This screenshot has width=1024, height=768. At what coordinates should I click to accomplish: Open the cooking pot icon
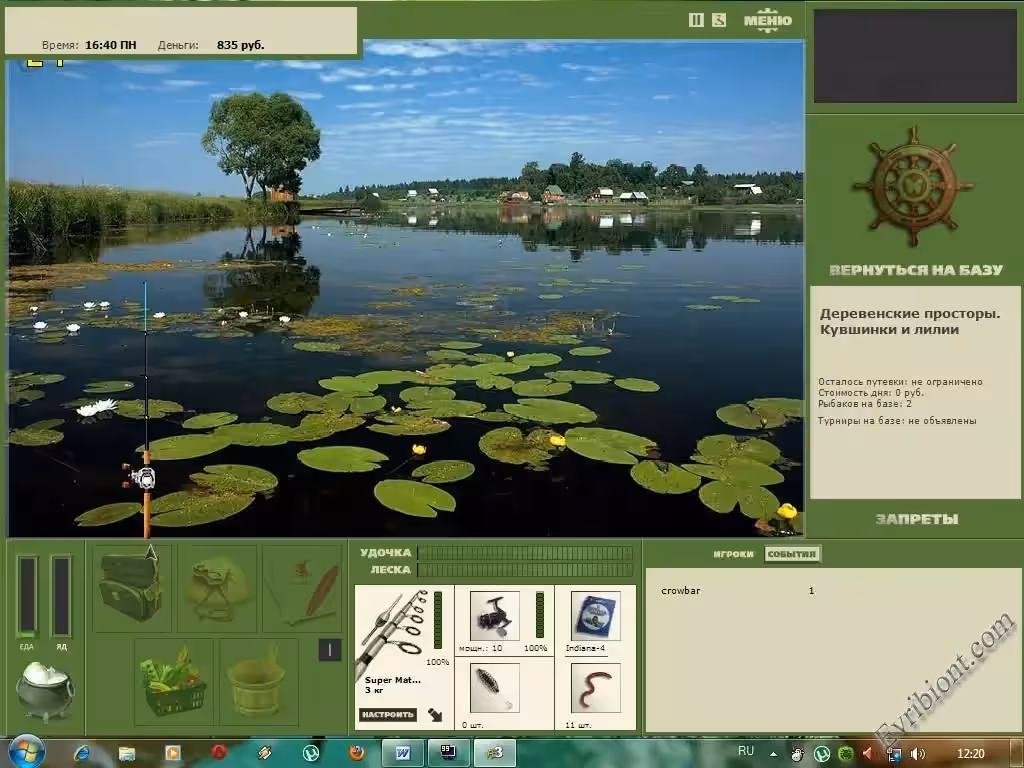[44, 690]
